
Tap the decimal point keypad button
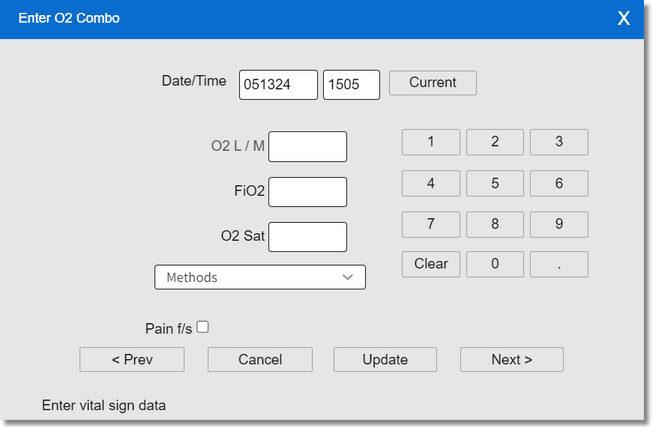pos(559,264)
